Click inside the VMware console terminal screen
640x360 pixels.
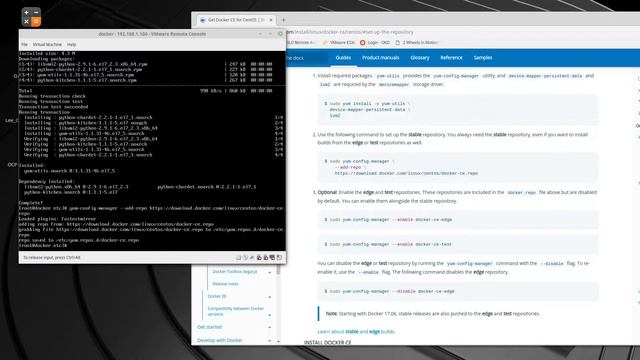pos(152,150)
